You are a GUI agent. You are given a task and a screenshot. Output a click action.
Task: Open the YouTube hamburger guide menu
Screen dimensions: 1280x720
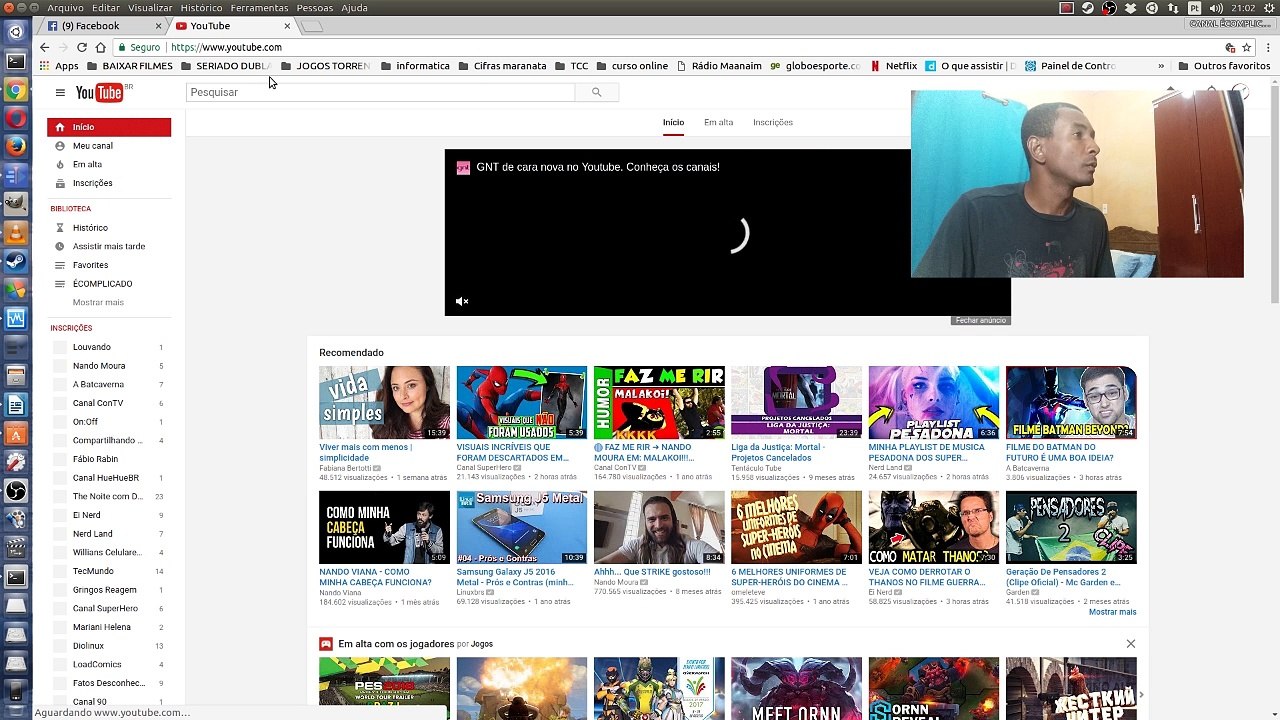click(60, 93)
